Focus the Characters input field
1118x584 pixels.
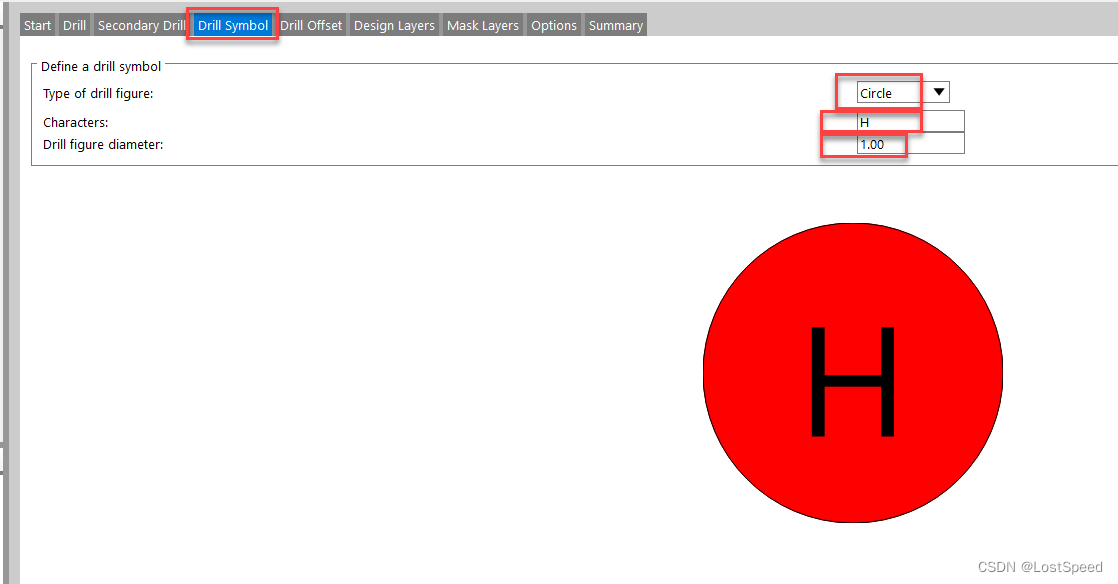(910, 121)
